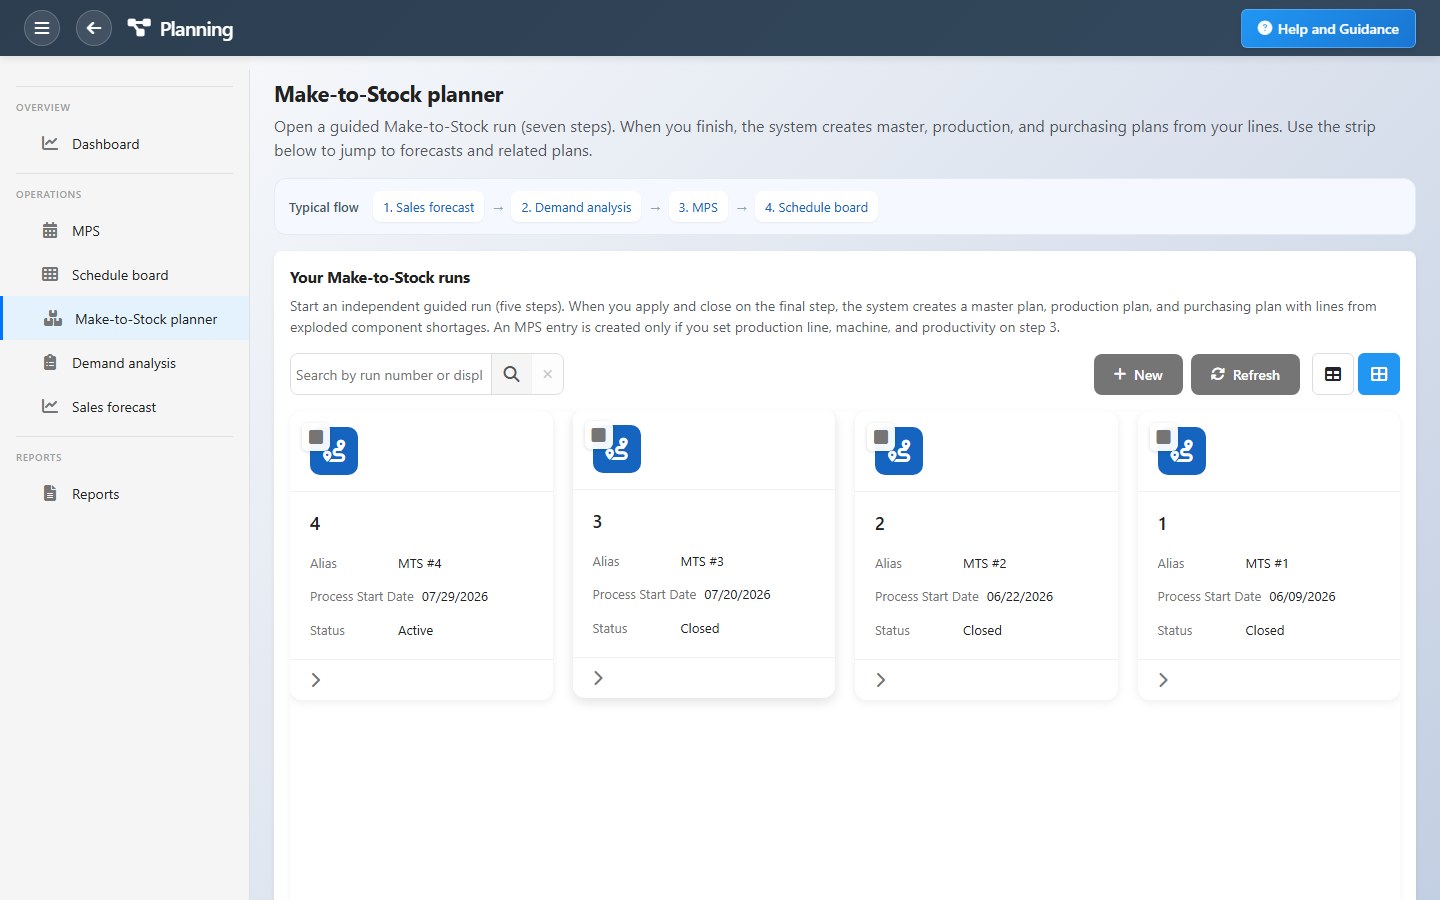Click alias text MTS #1

1267,563
